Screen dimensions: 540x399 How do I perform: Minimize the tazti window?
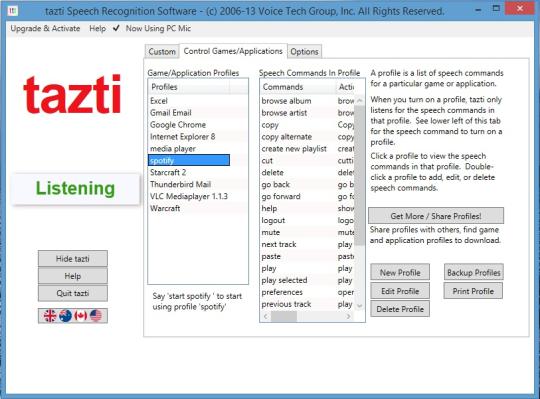(478, 10)
